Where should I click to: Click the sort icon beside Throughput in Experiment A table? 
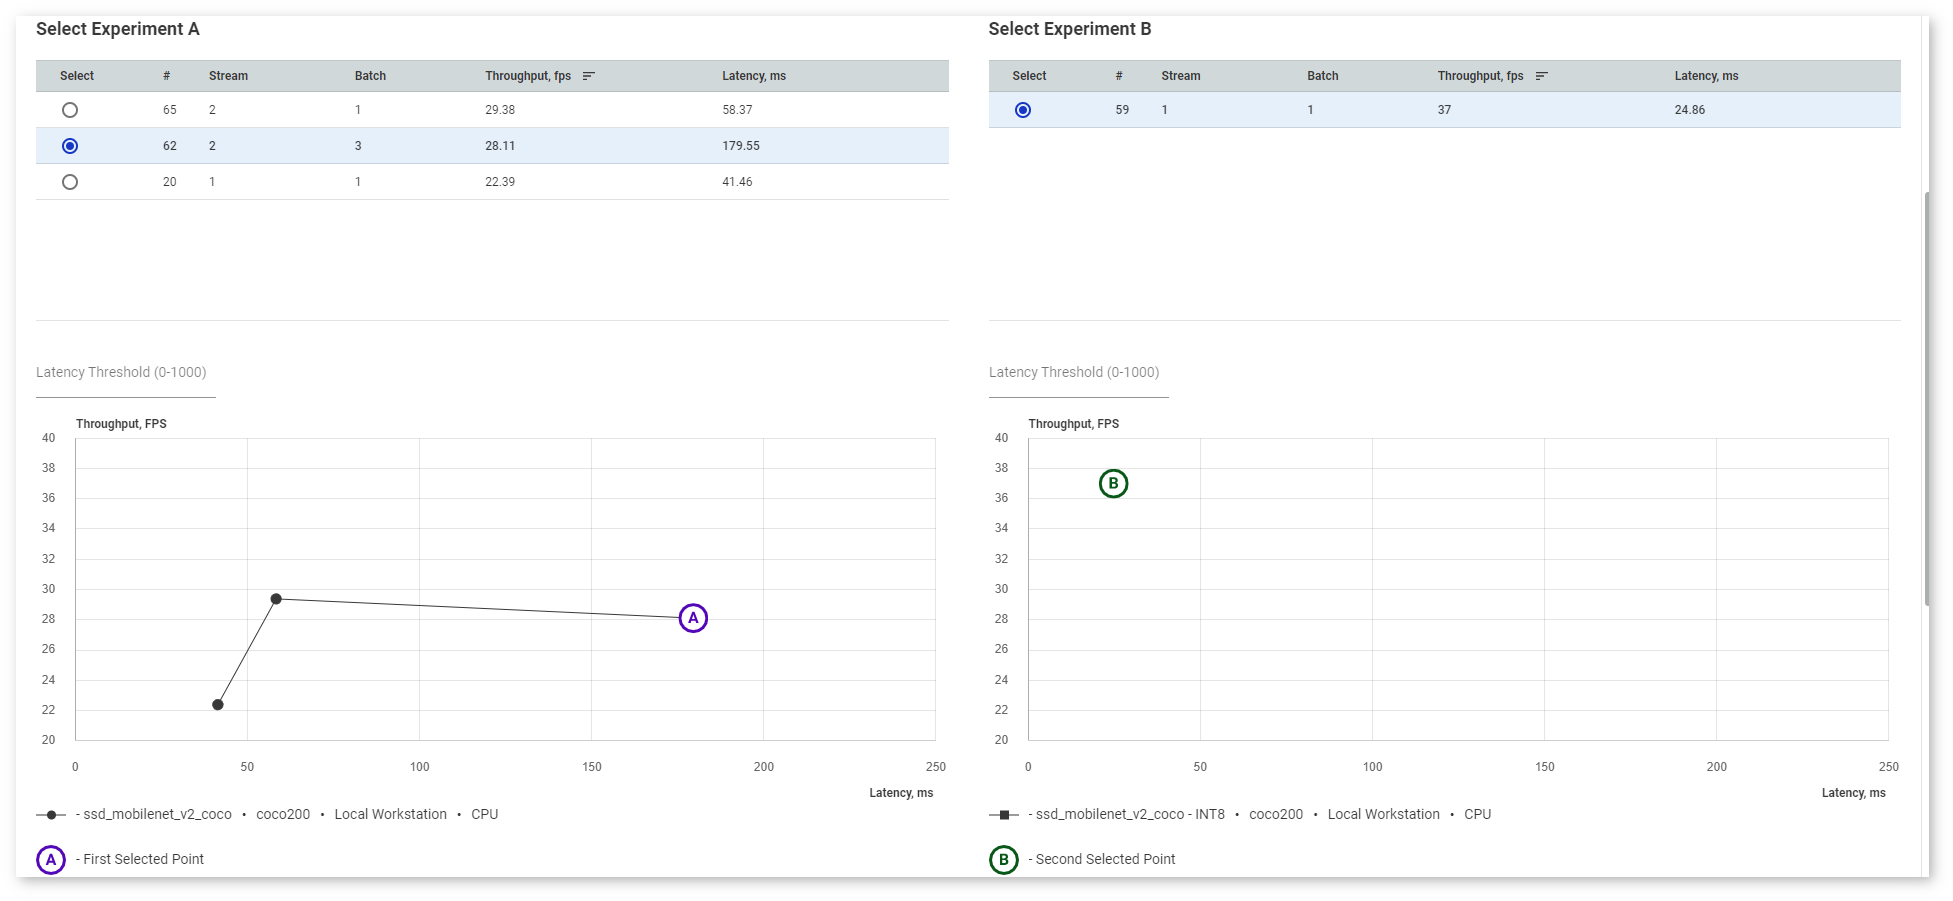(x=589, y=75)
